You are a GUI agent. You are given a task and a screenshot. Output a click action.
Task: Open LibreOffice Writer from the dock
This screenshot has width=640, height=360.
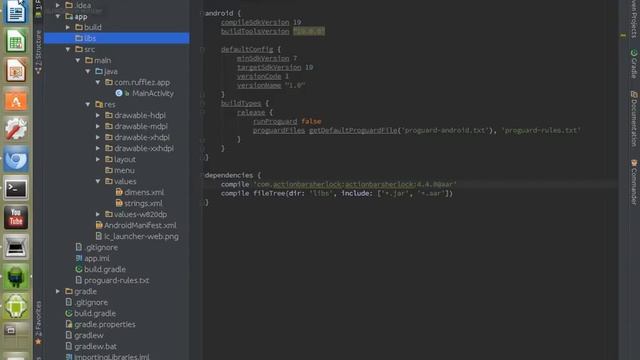[16, 11]
